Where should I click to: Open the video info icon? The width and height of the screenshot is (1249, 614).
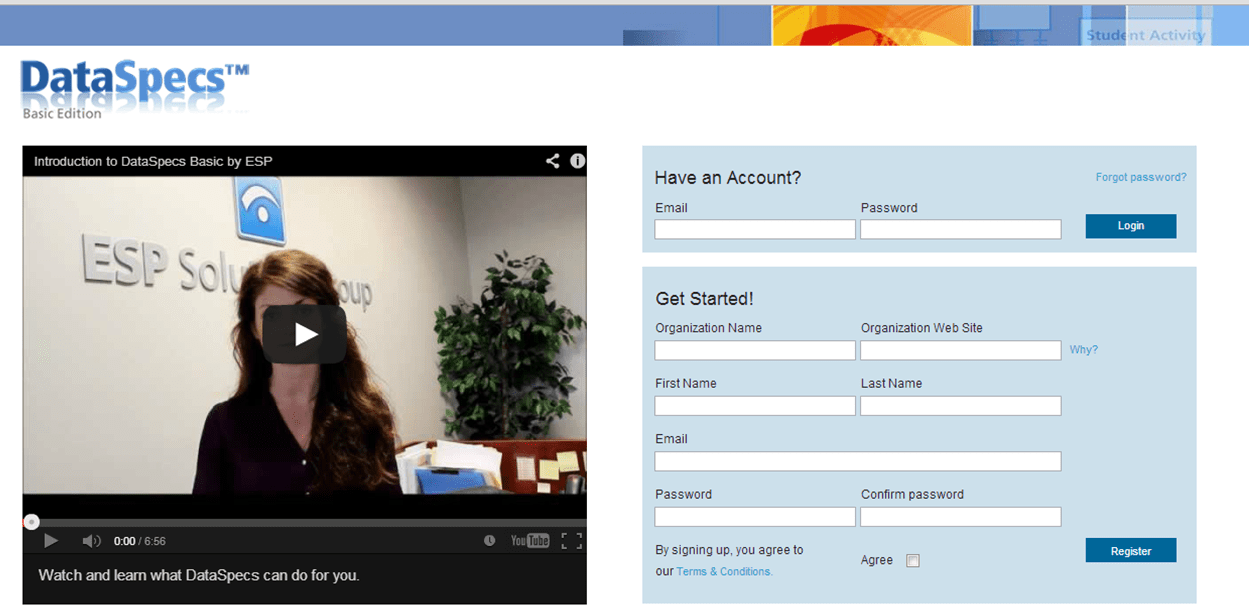(577, 161)
